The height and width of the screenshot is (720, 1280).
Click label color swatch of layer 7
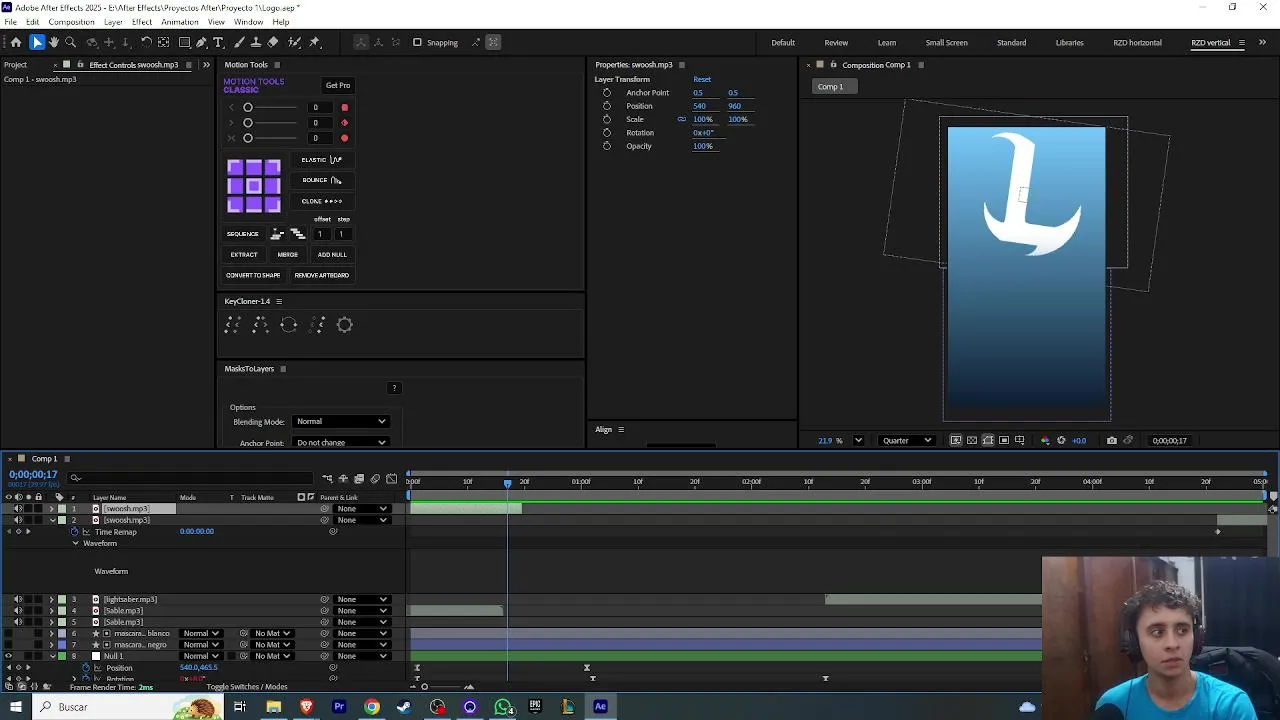(x=62, y=645)
